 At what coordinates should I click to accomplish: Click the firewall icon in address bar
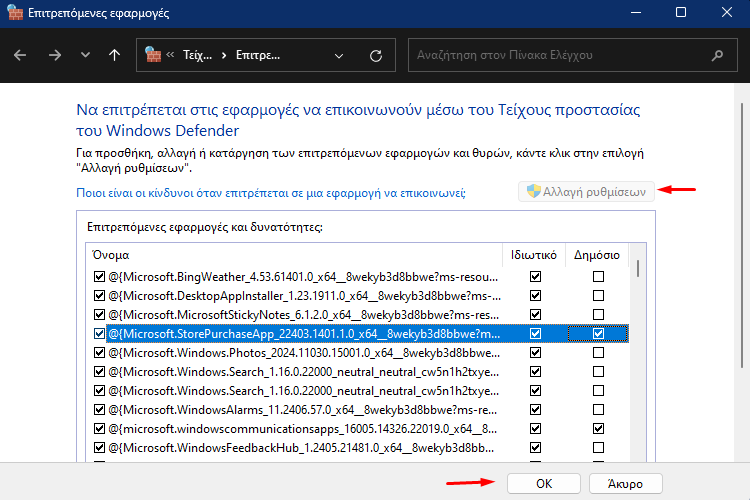click(153, 55)
